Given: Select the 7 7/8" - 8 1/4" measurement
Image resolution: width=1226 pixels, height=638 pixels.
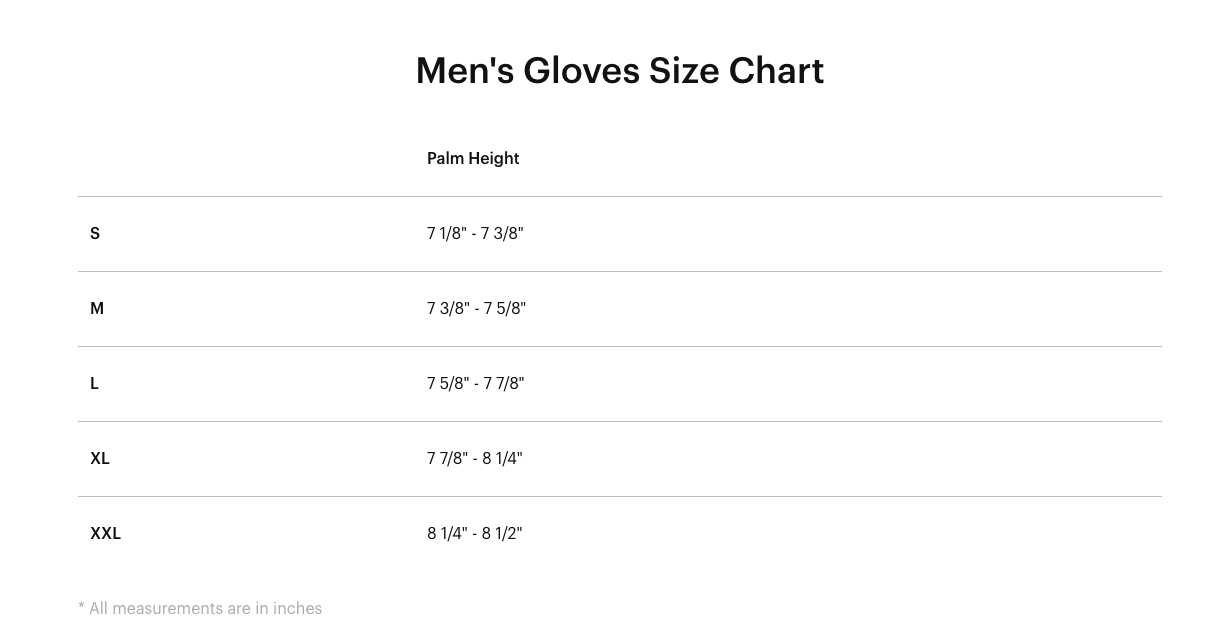Looking at the screenshot, I should (x=474, y=458).
